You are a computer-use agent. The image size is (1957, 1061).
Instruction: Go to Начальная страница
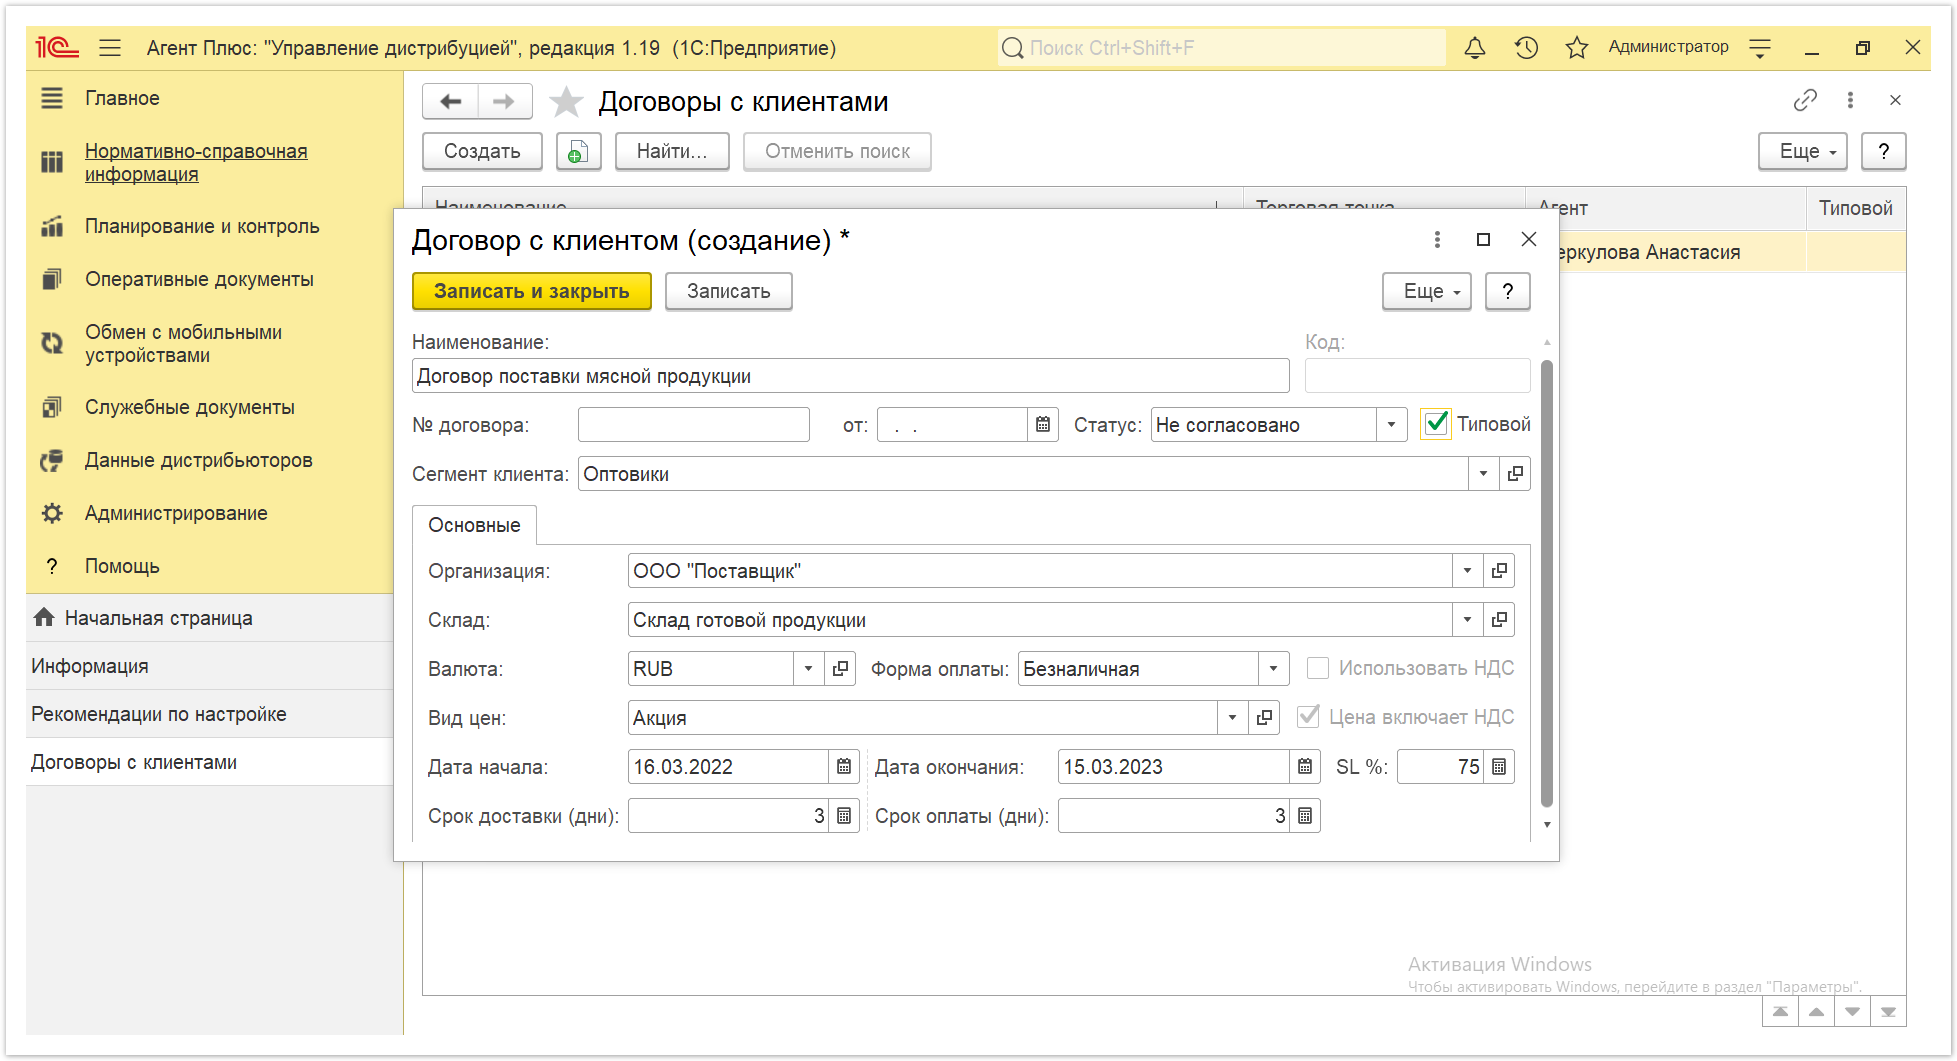pos(158,618)
